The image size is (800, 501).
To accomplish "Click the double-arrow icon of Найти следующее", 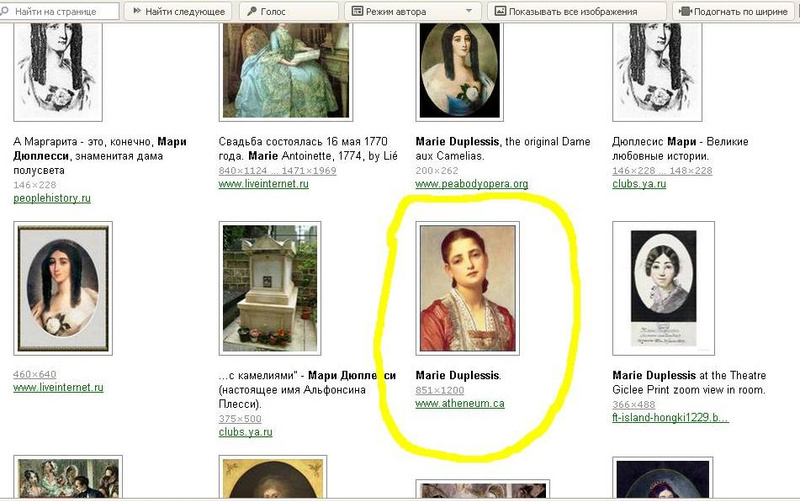I will (136, 11).
